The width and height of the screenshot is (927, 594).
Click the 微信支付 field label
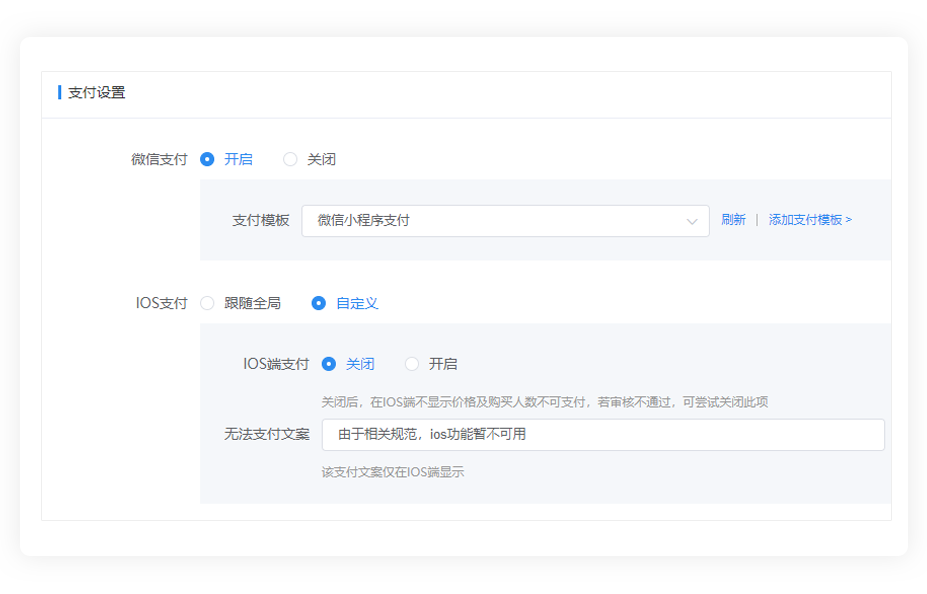159,159
